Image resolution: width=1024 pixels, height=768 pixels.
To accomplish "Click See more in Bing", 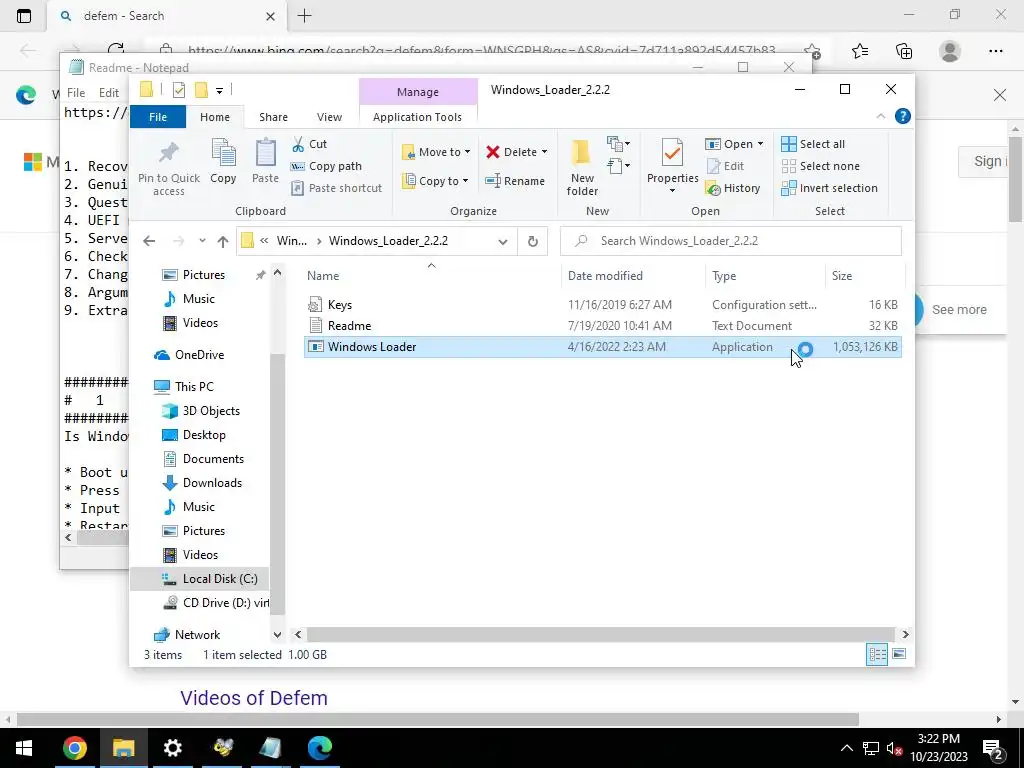I will point(959,310).
